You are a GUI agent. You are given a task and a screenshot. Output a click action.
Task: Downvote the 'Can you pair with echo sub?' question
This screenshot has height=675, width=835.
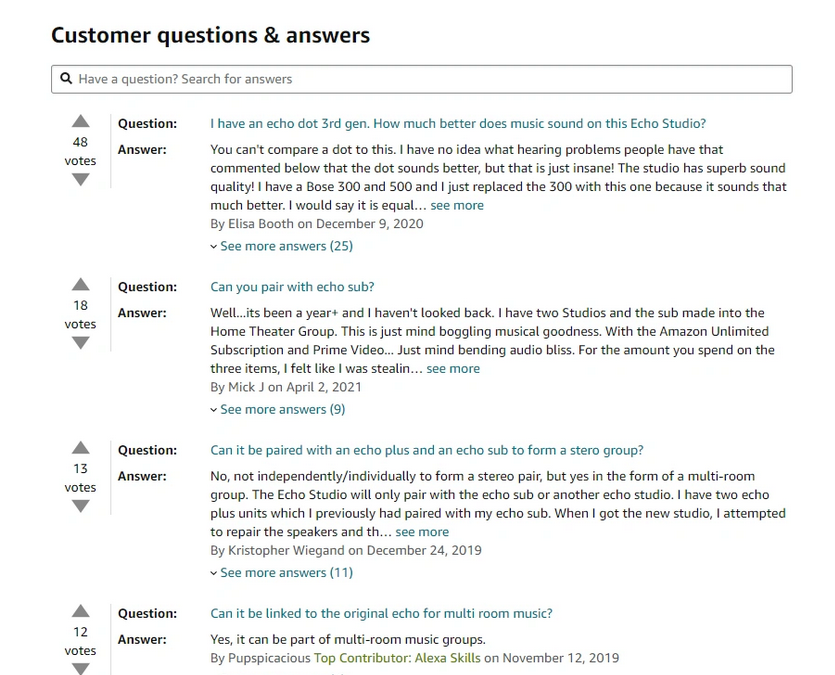click(80, 343)
